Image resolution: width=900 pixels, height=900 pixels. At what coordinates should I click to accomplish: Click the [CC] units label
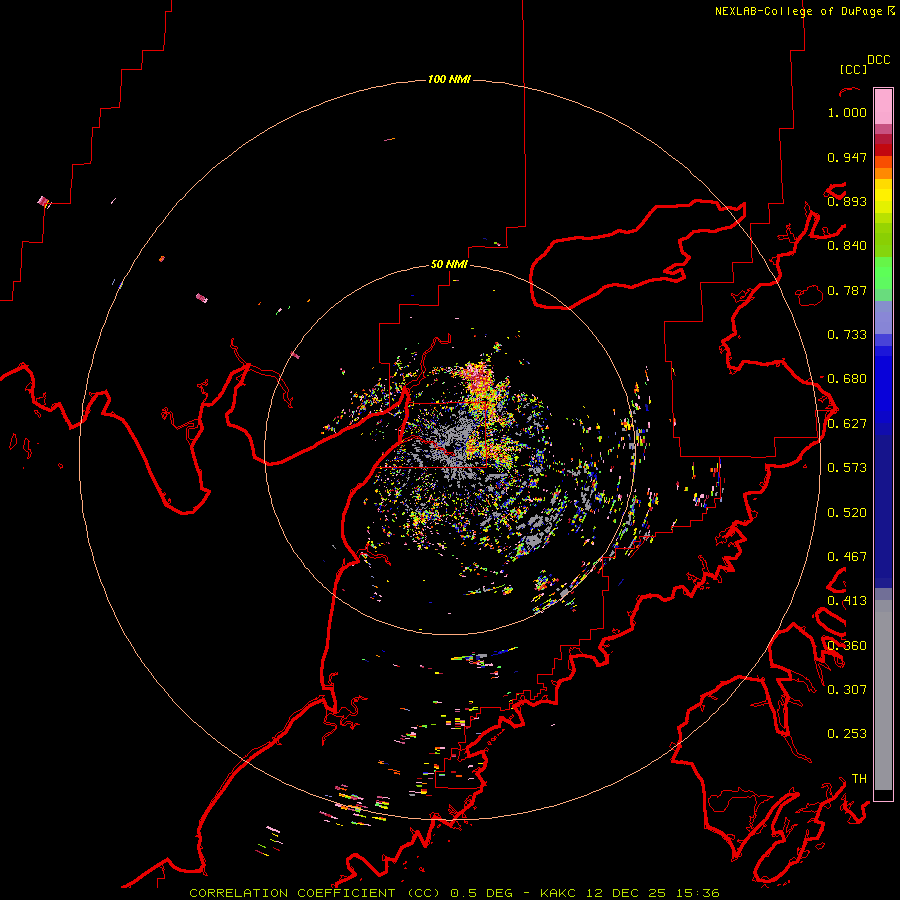click(x=853, y=69)
